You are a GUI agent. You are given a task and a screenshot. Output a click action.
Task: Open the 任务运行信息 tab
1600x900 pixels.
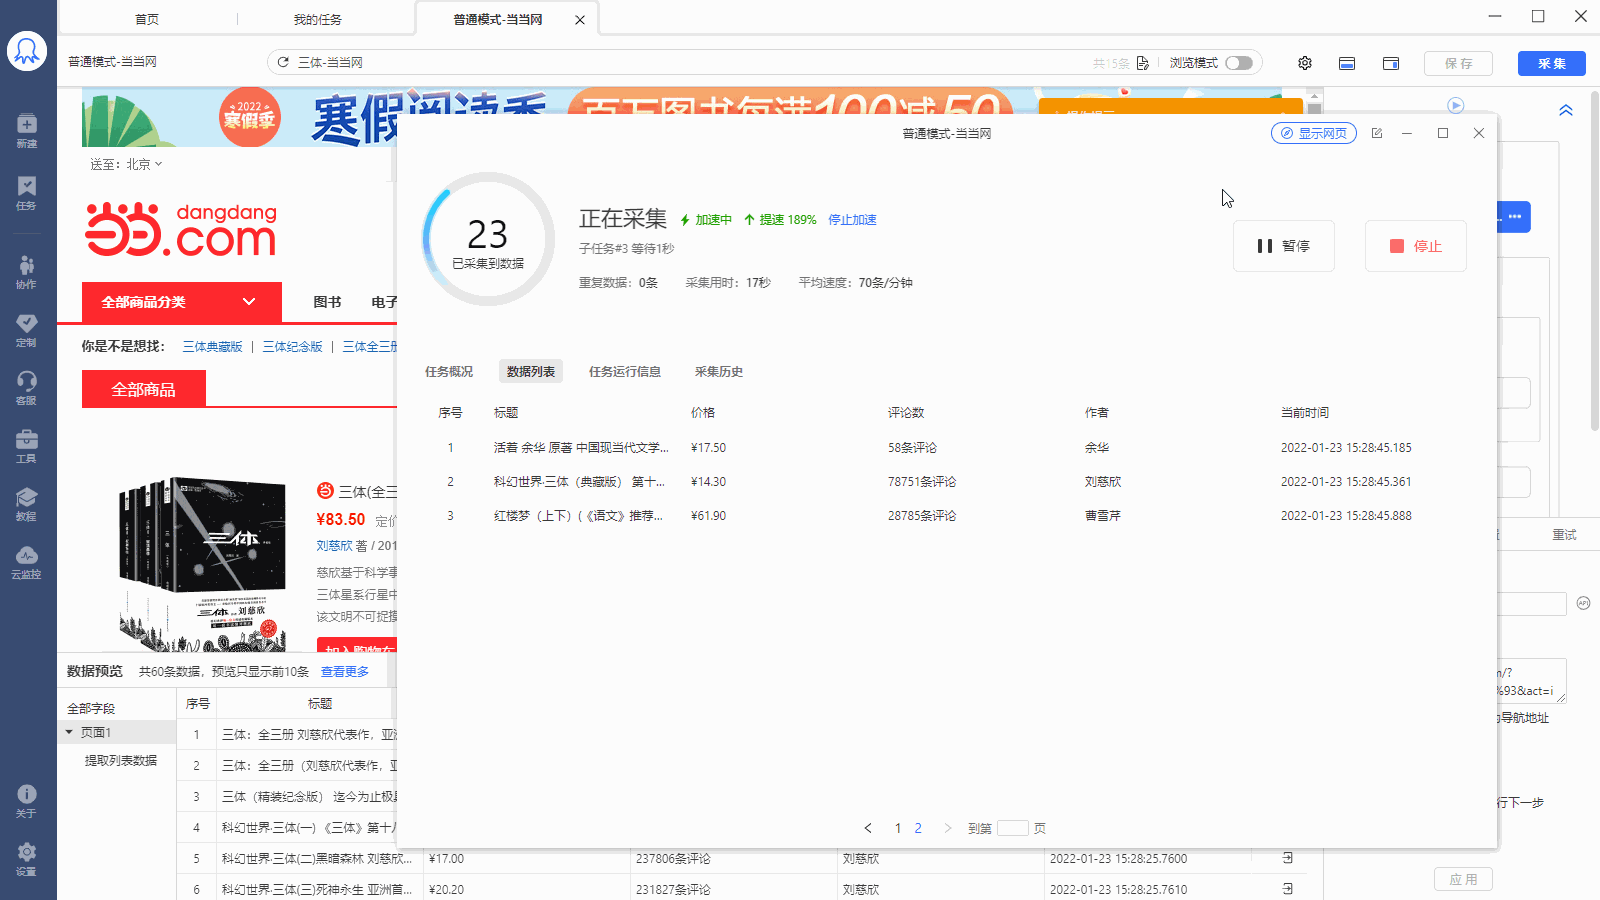[625, 372]
